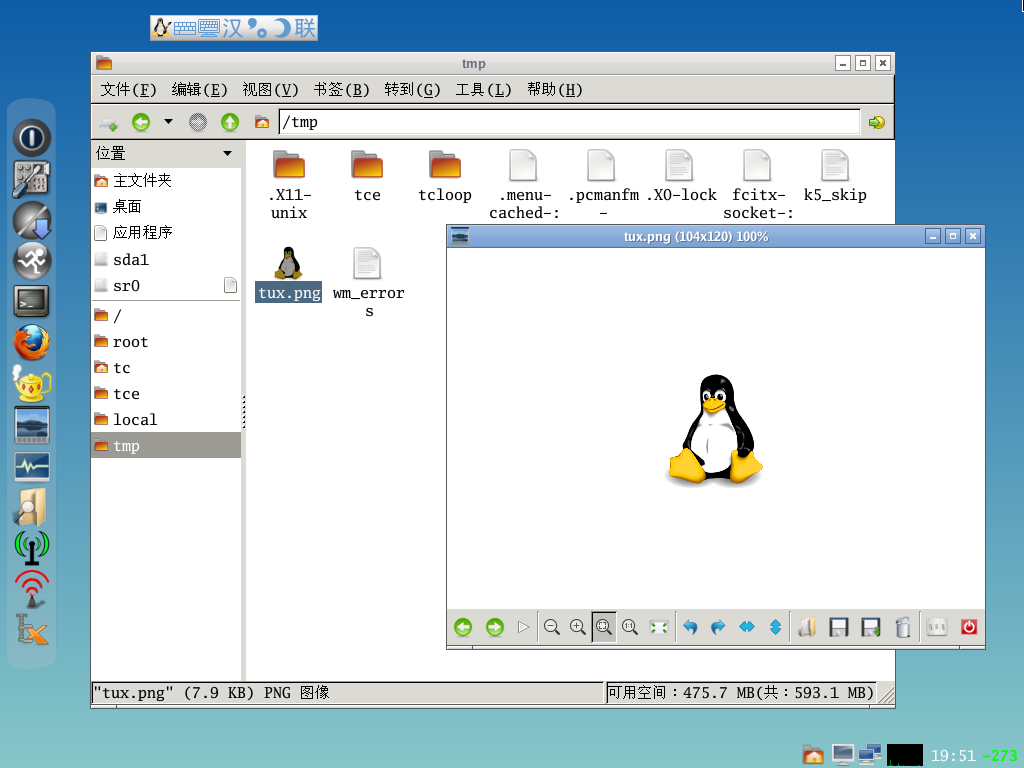Open Firefox from the dock
This screenshot has height=768, width=1024.
click(31, 342)
